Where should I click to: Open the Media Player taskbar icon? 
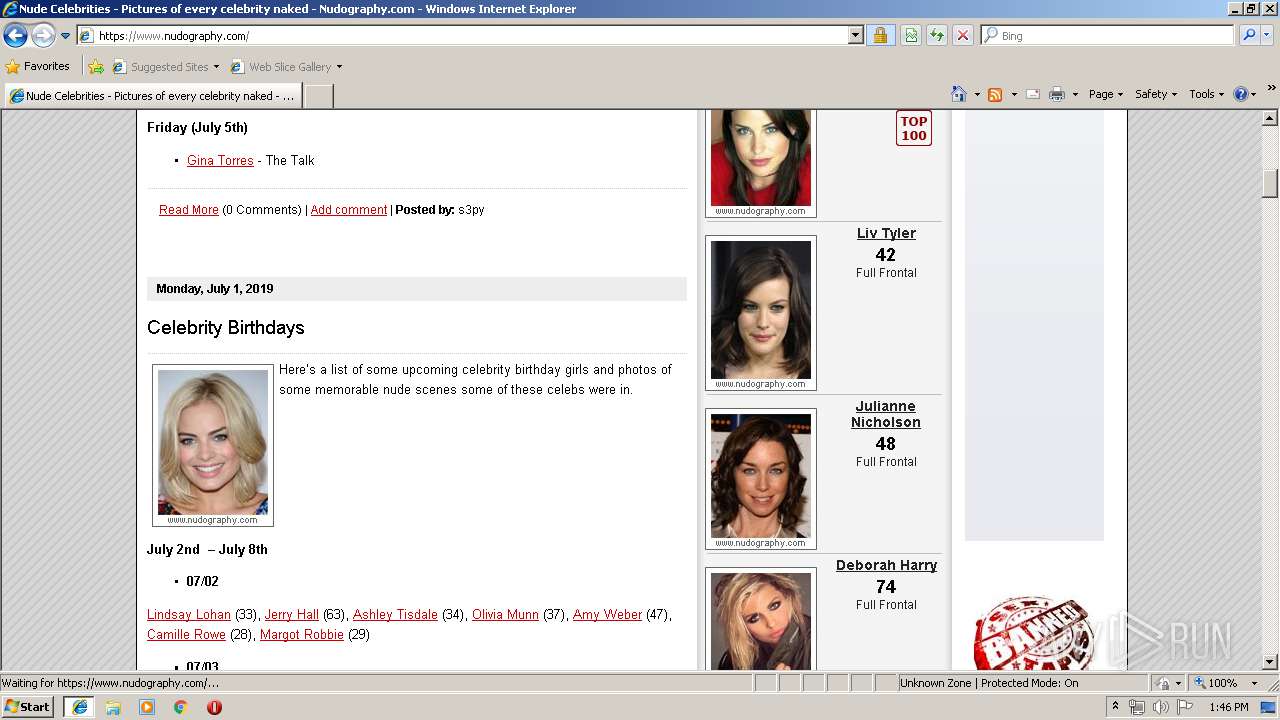(147, 707)
